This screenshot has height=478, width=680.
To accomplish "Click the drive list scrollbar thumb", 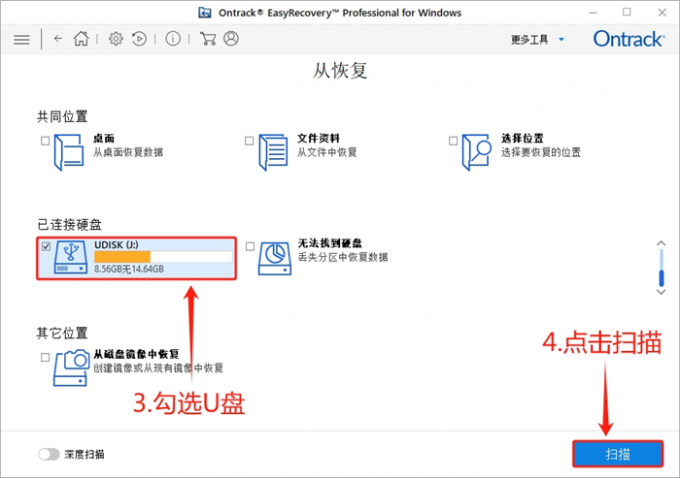I will pos(661,278).
